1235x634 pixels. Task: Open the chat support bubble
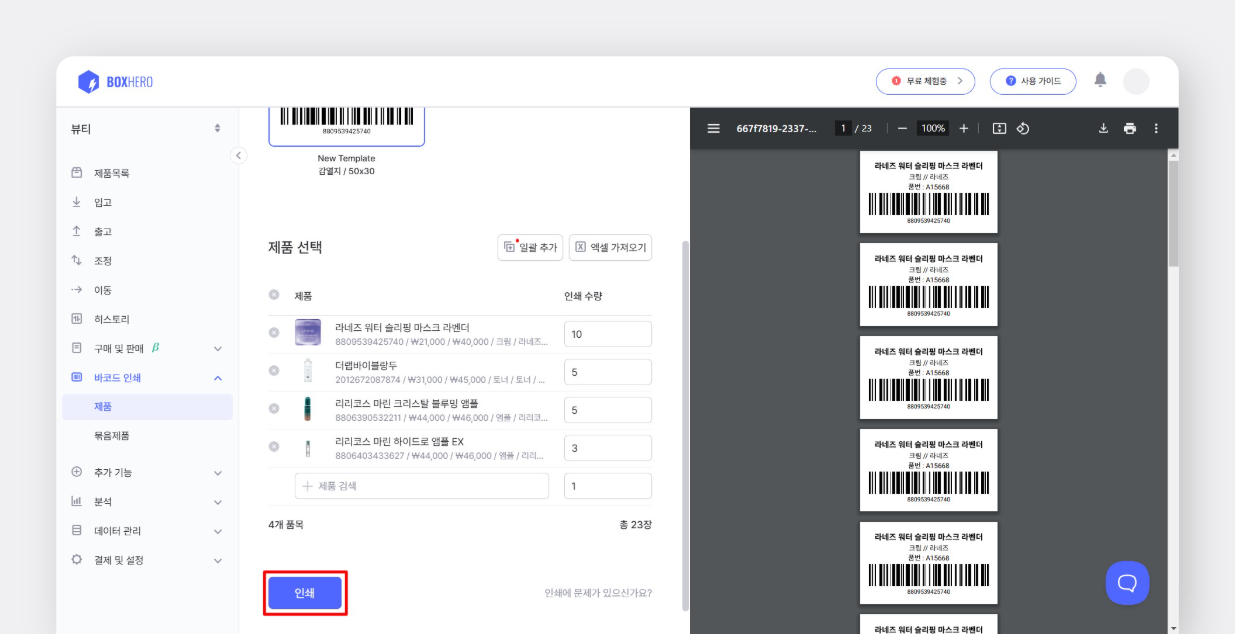(1127, 582)
